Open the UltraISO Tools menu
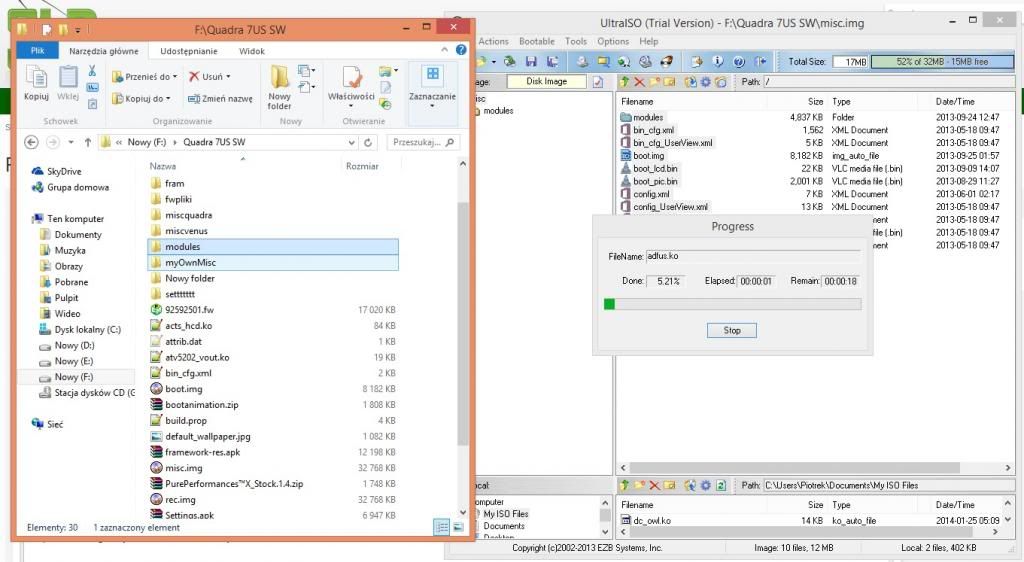The width and height of the screenshot is (1024, 562). pos(576,41)
